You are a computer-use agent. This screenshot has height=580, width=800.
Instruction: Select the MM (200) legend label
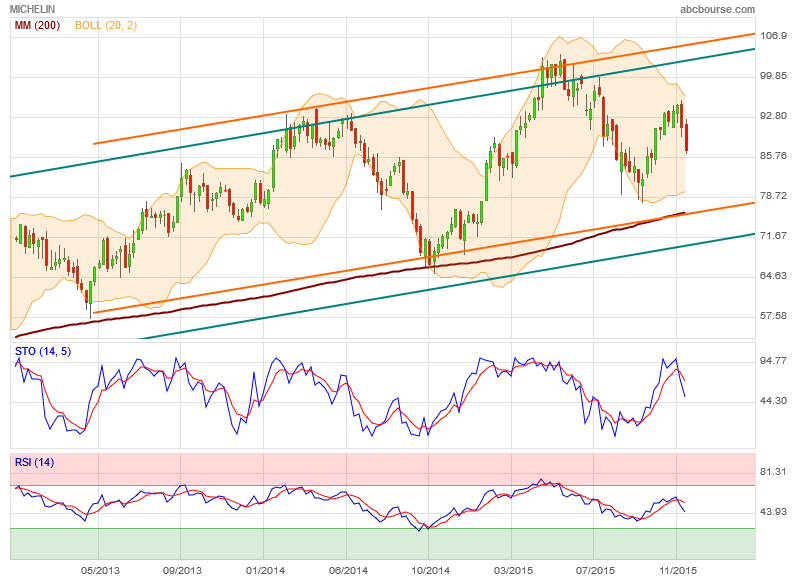tap(37, 26)
